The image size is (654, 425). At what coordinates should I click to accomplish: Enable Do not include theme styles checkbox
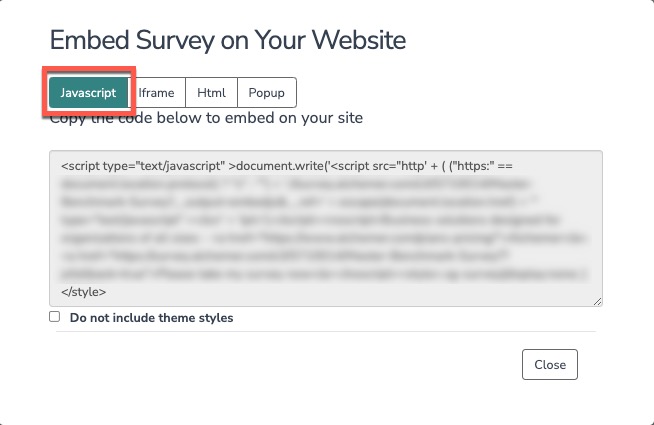[55, 317]
